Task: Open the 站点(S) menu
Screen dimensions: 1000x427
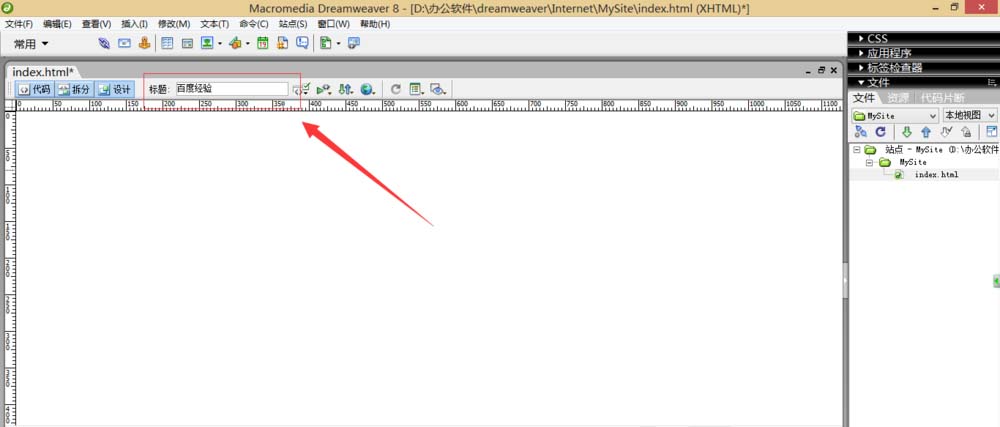Action: pos(293,24)
